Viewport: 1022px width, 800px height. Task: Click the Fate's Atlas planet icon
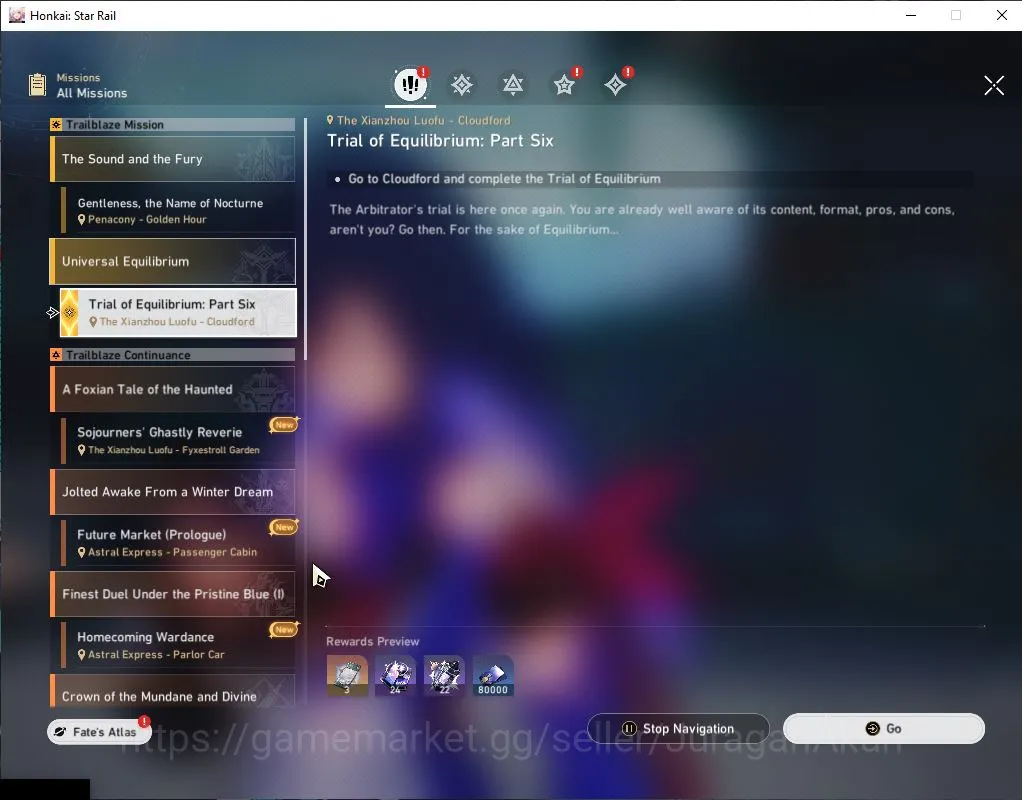click(x=60, y=732)
